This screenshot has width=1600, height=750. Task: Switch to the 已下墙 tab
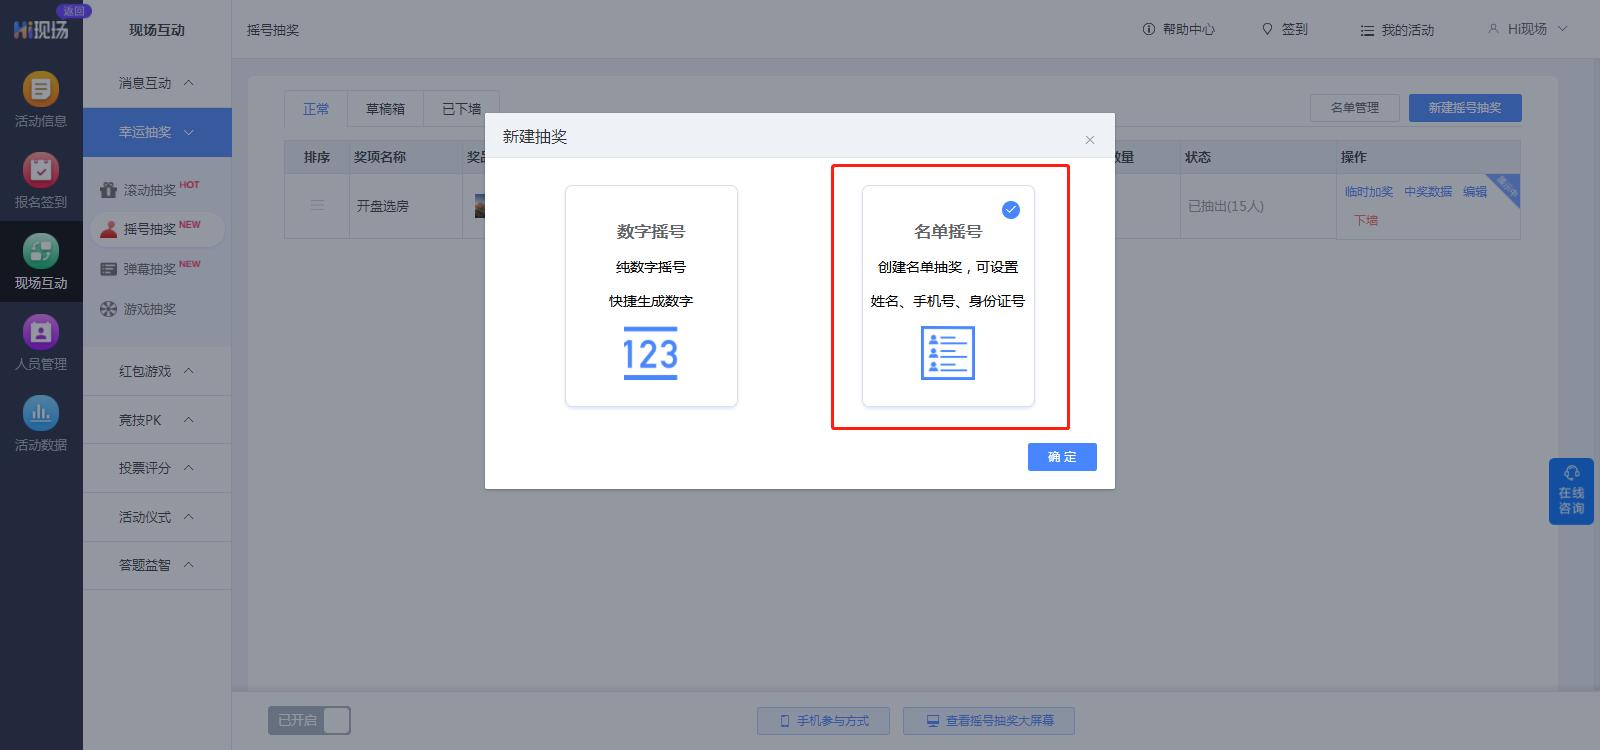coord(461,108)
